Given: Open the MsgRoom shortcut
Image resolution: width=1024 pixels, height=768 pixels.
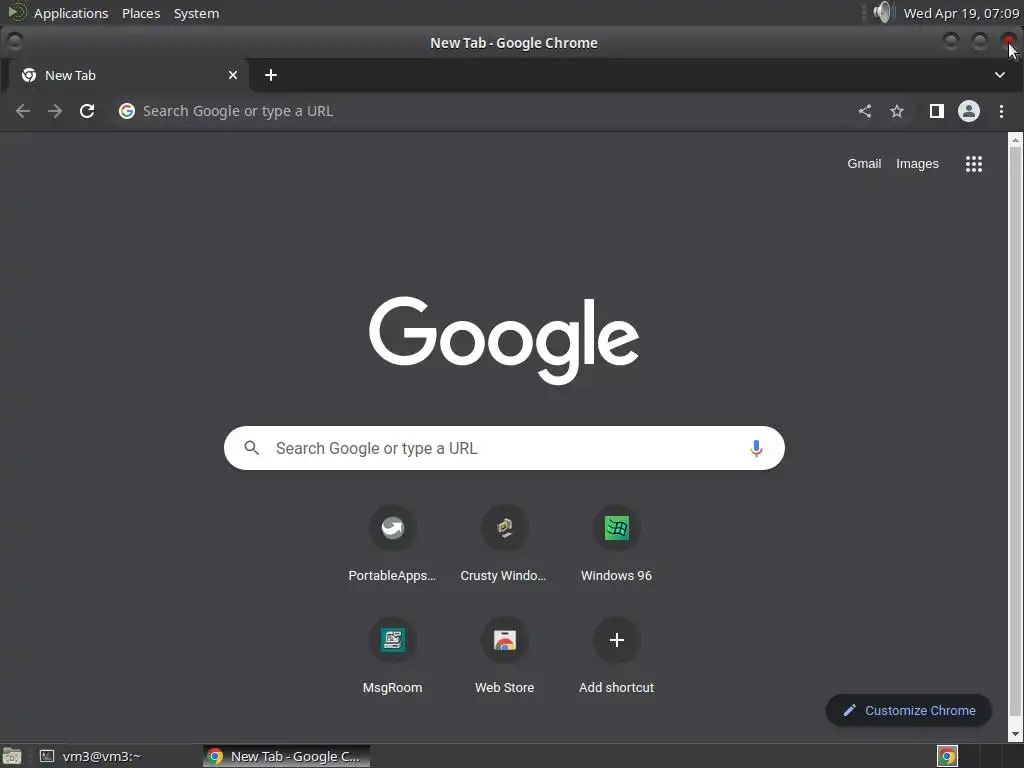Looking at the screenshot, I should (x=392, y=655).
